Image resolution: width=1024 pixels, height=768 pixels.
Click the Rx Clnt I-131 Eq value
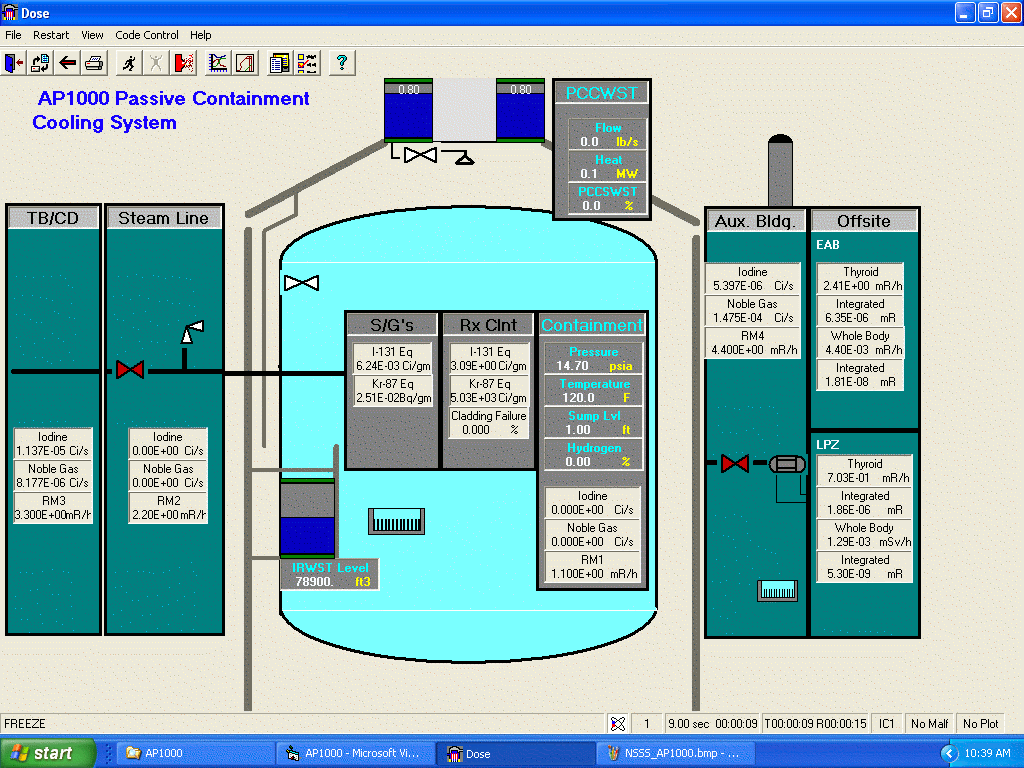click(x=488, y=359)
